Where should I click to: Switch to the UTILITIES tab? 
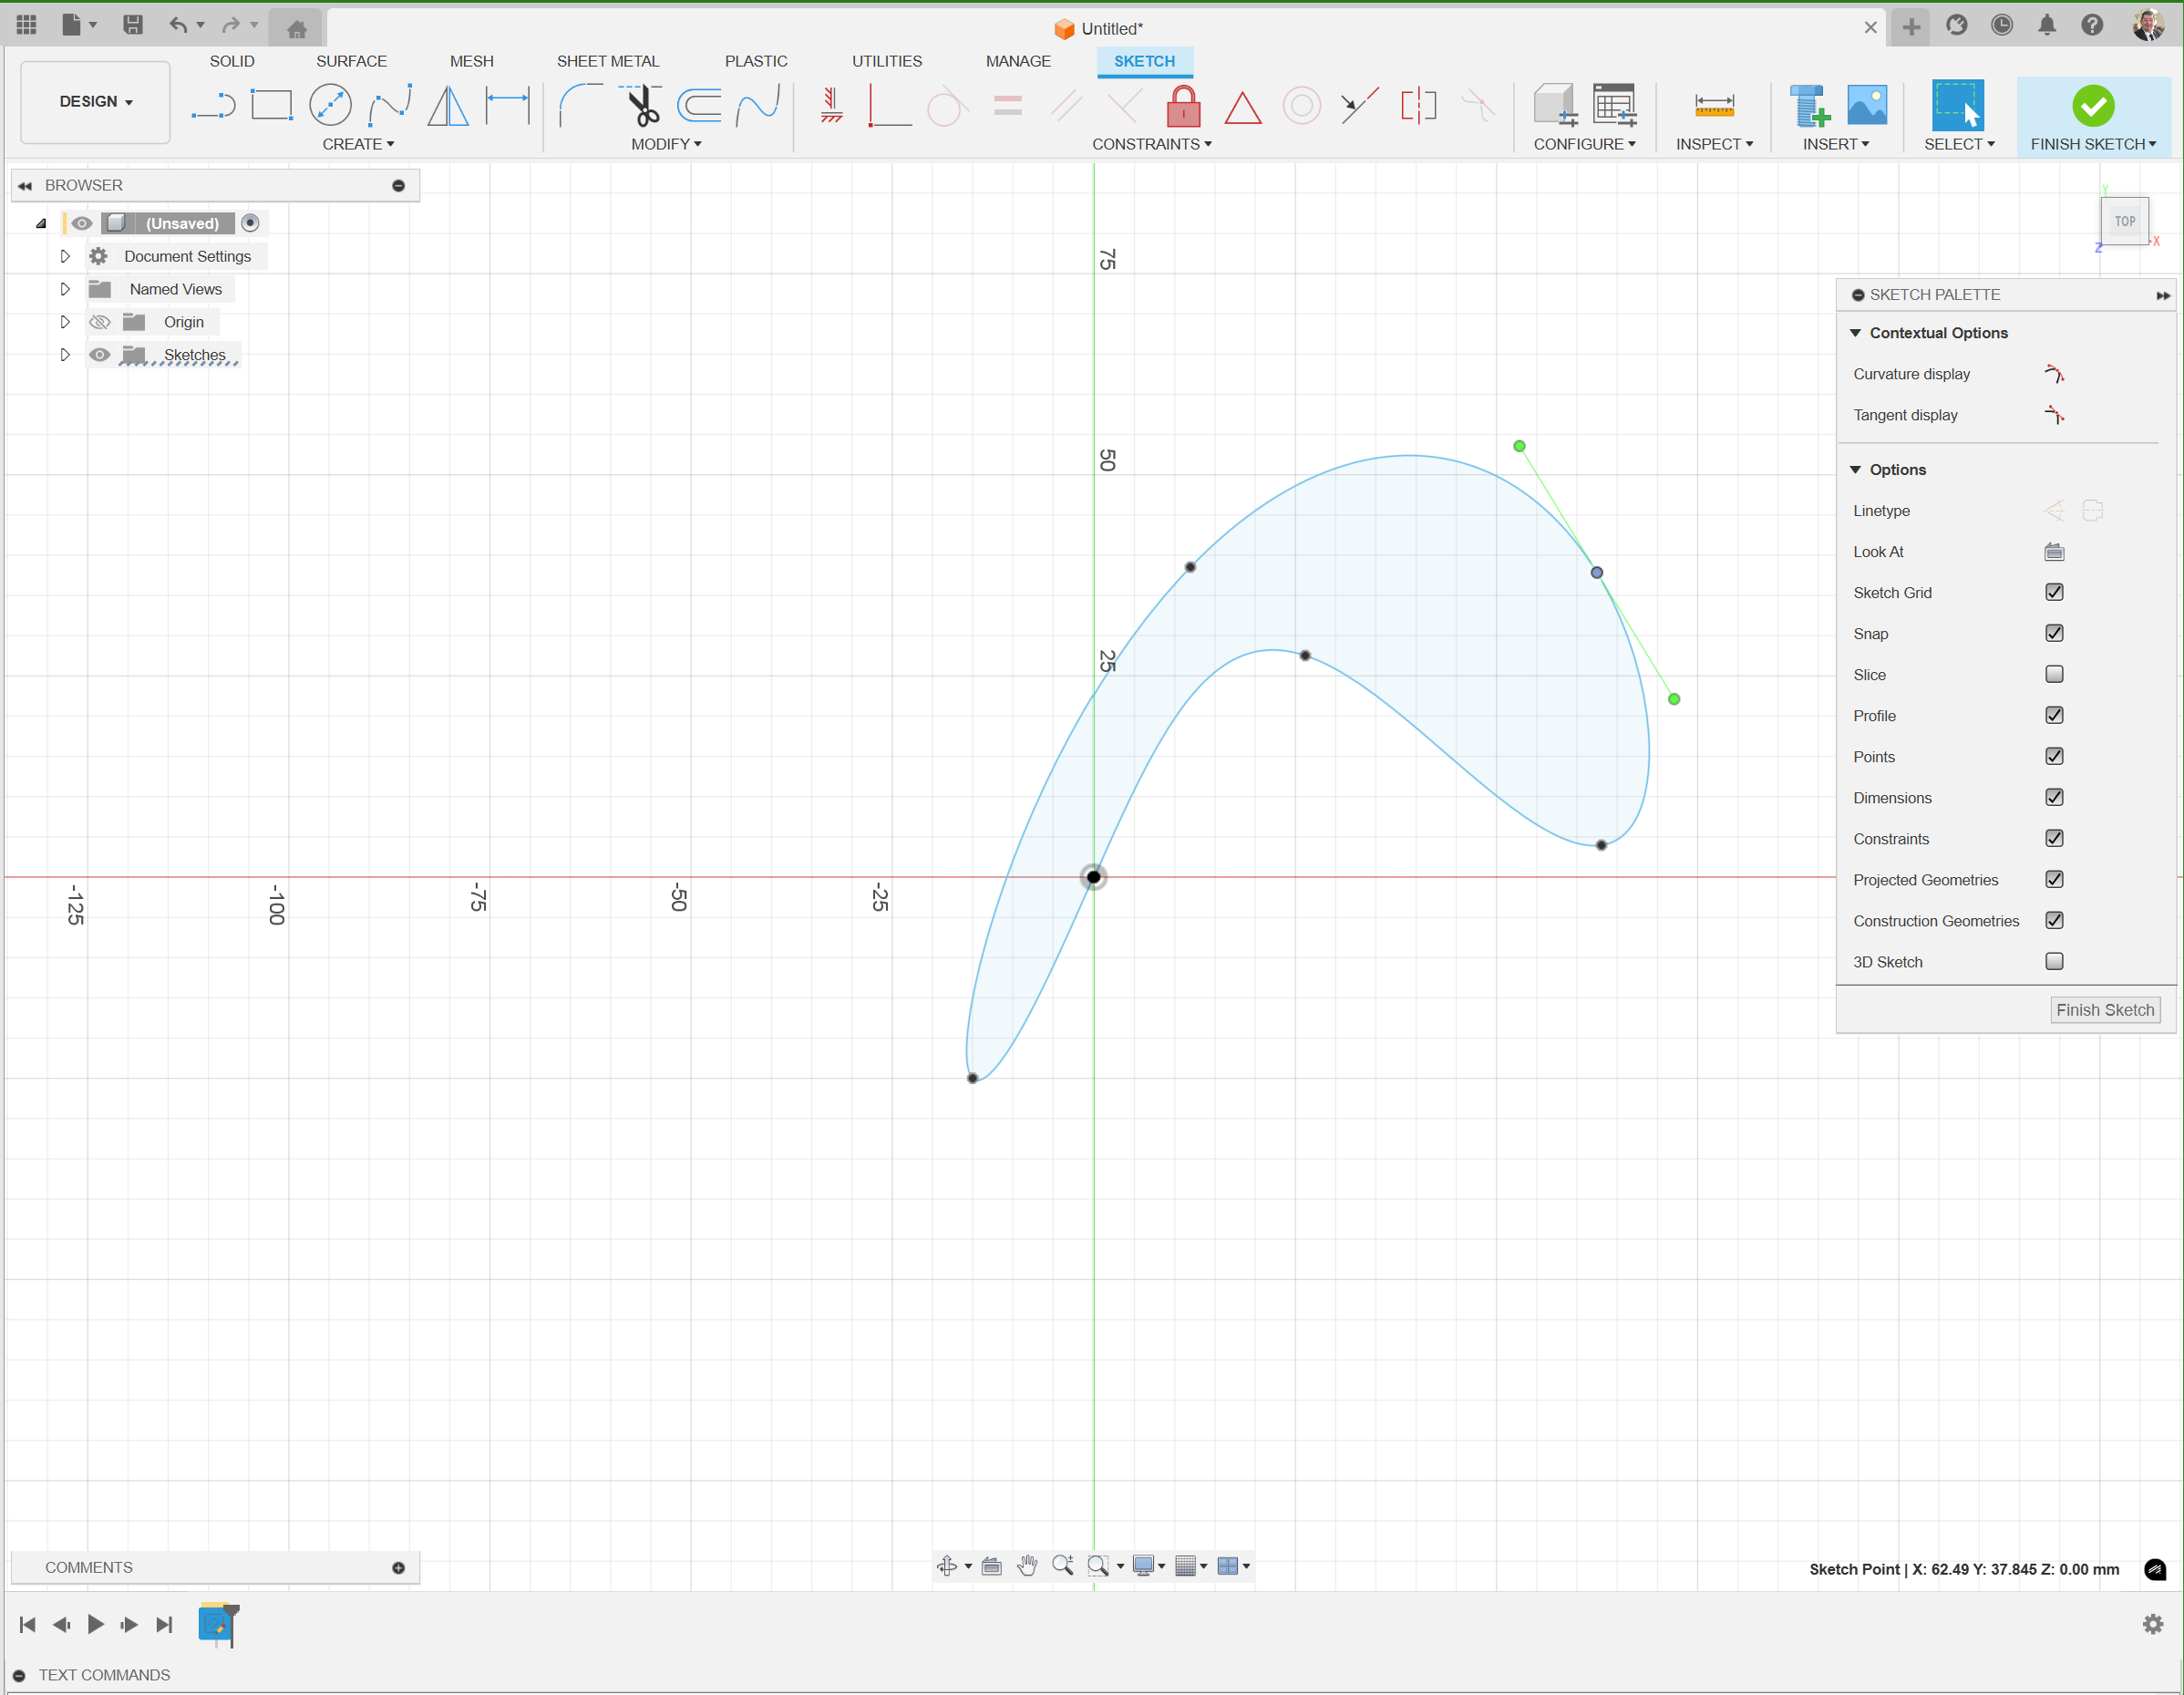[x=887, y=61]
